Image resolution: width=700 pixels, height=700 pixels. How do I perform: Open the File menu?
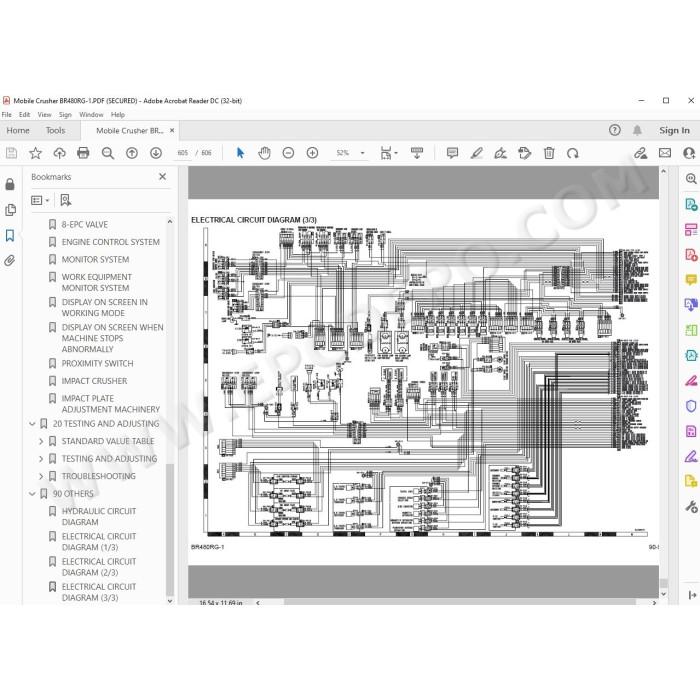(x=7, y=115)
